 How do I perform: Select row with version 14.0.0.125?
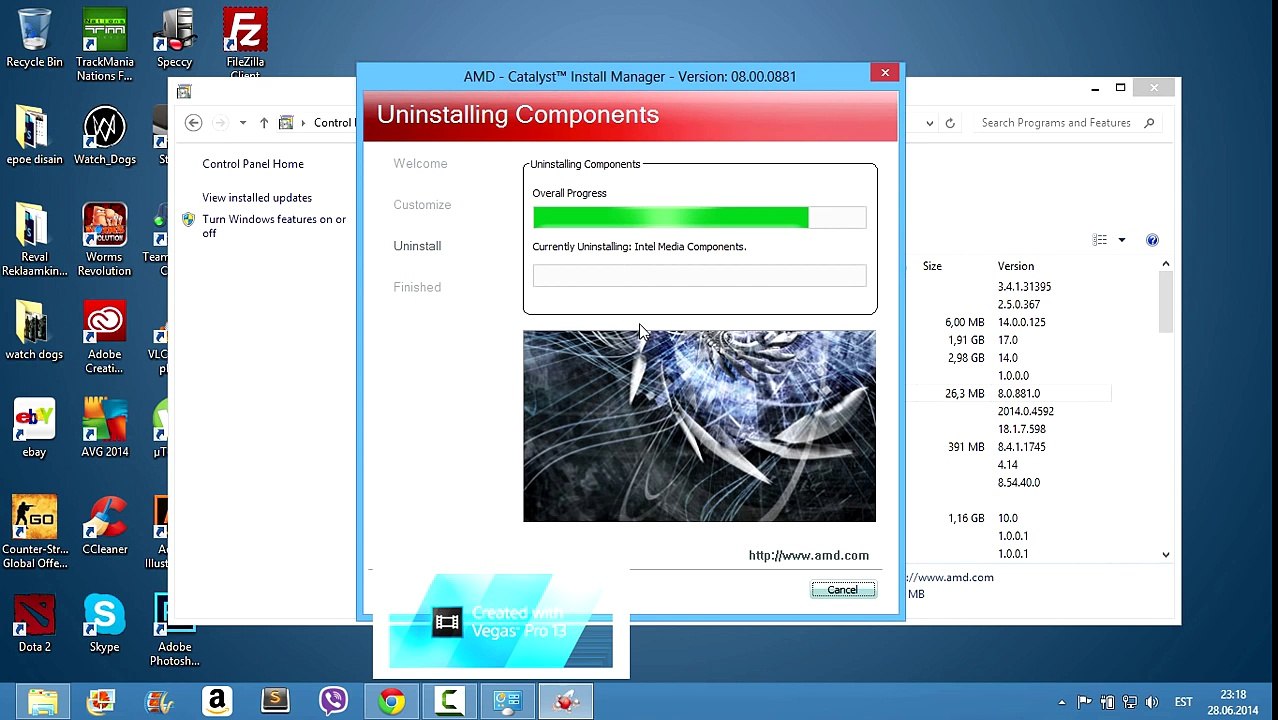pyautogui.click(x=1010, y=322)
